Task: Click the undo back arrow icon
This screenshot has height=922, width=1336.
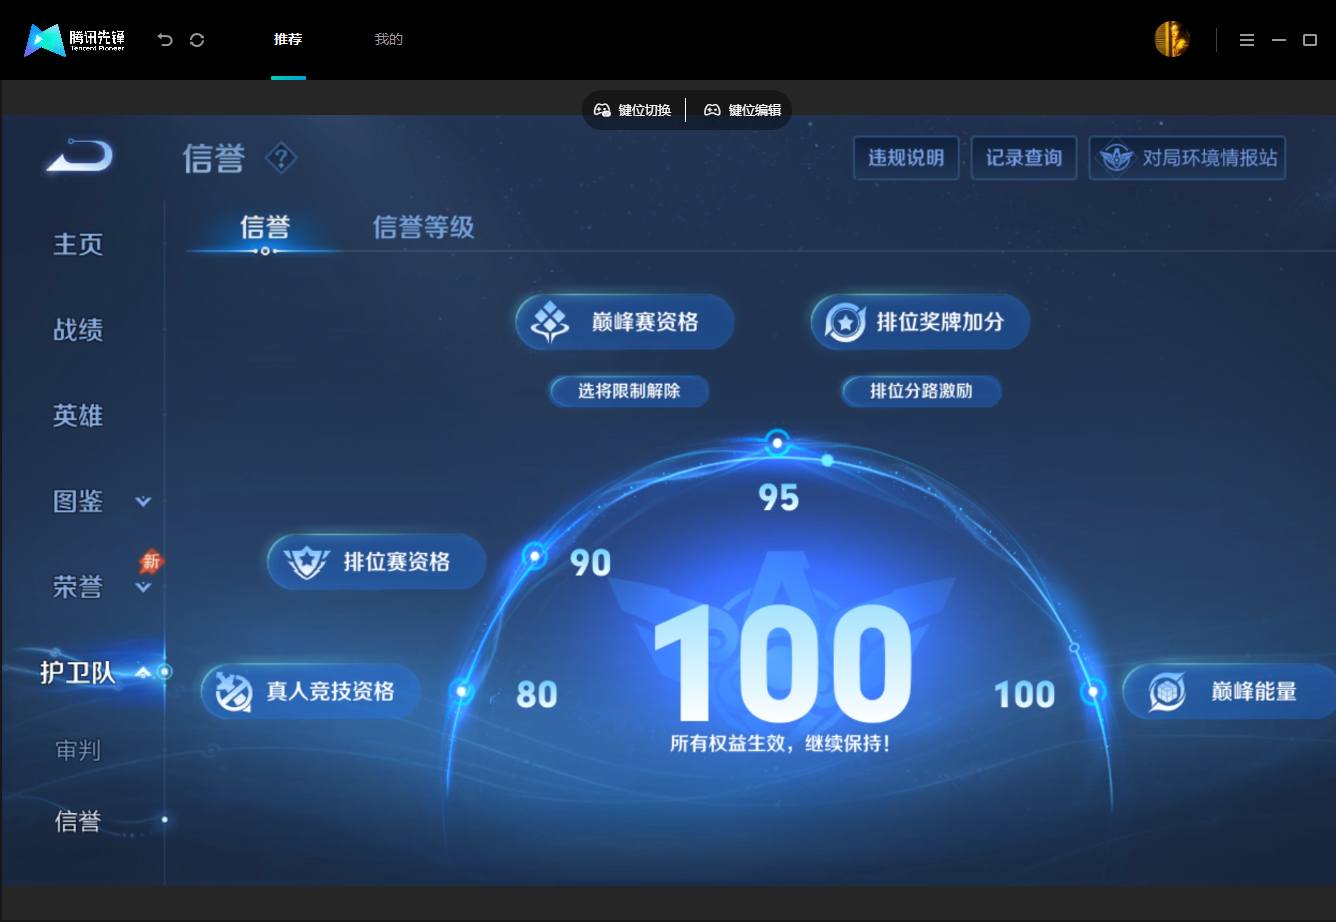Action: 165,40
